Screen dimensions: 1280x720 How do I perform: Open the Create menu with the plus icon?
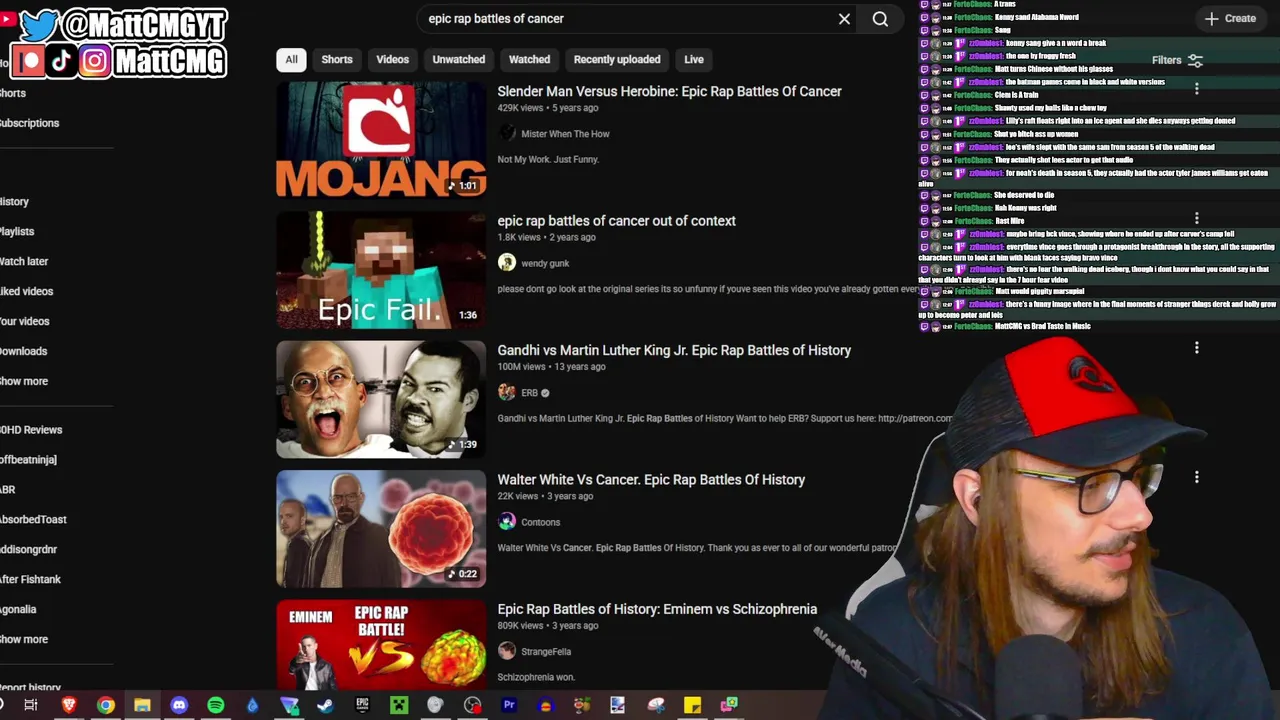pyautogui.click(x=1230, y=18)
